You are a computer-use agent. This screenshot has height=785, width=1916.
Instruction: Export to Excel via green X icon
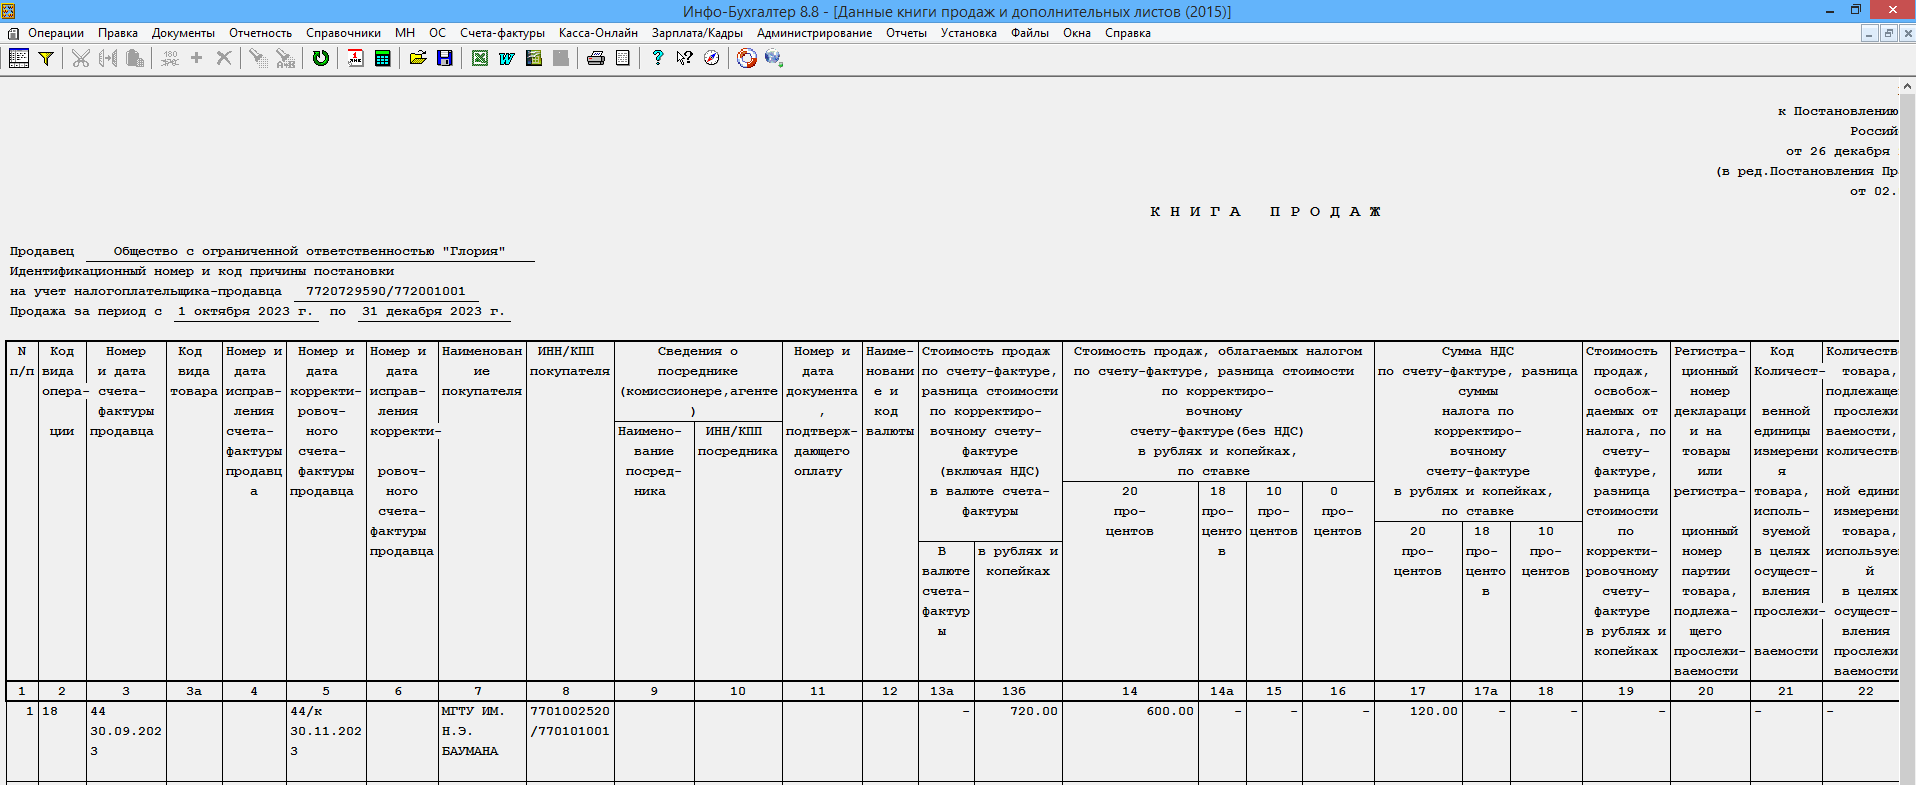(x=480, y=58)
